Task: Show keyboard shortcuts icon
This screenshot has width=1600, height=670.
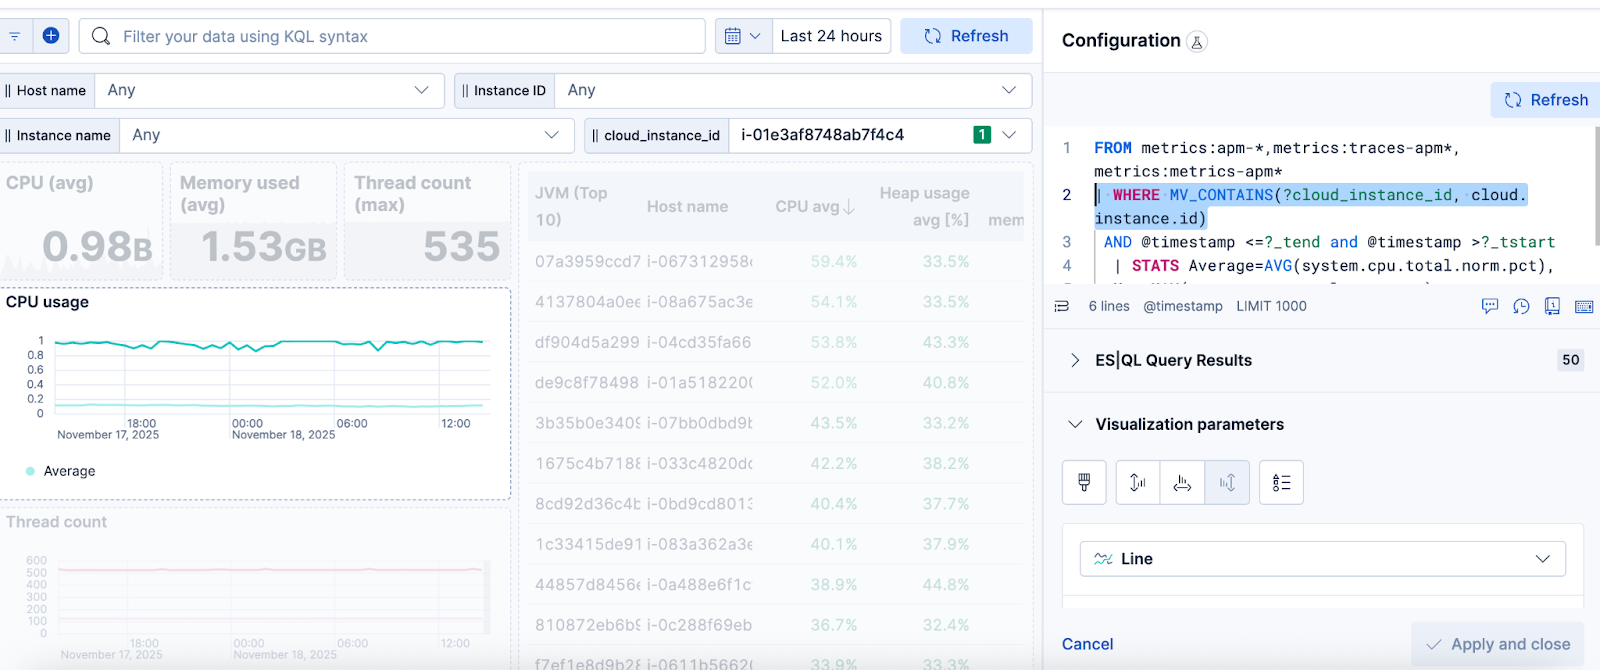Action: point(1584,306)
